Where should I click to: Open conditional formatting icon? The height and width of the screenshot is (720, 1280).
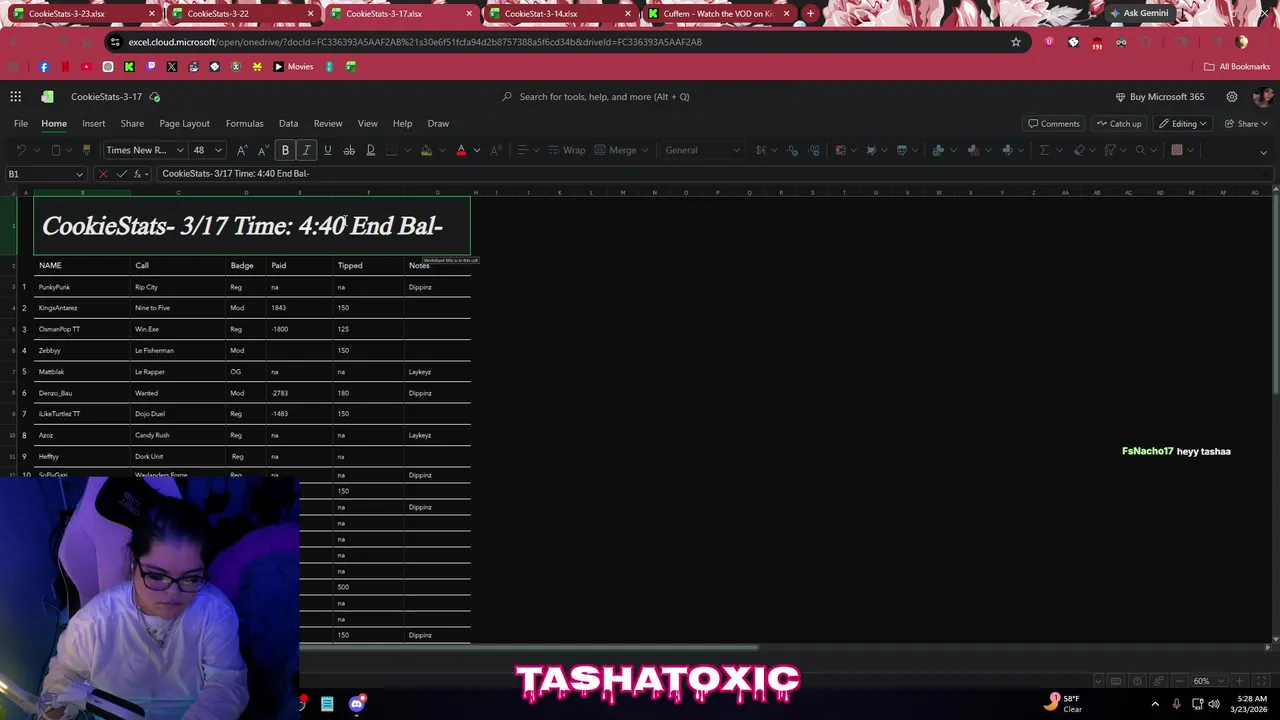[840, 150]
